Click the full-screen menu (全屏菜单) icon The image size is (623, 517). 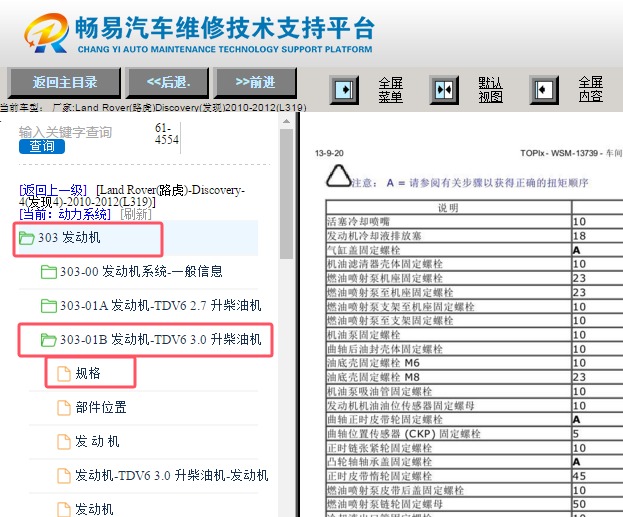[344, 90]
